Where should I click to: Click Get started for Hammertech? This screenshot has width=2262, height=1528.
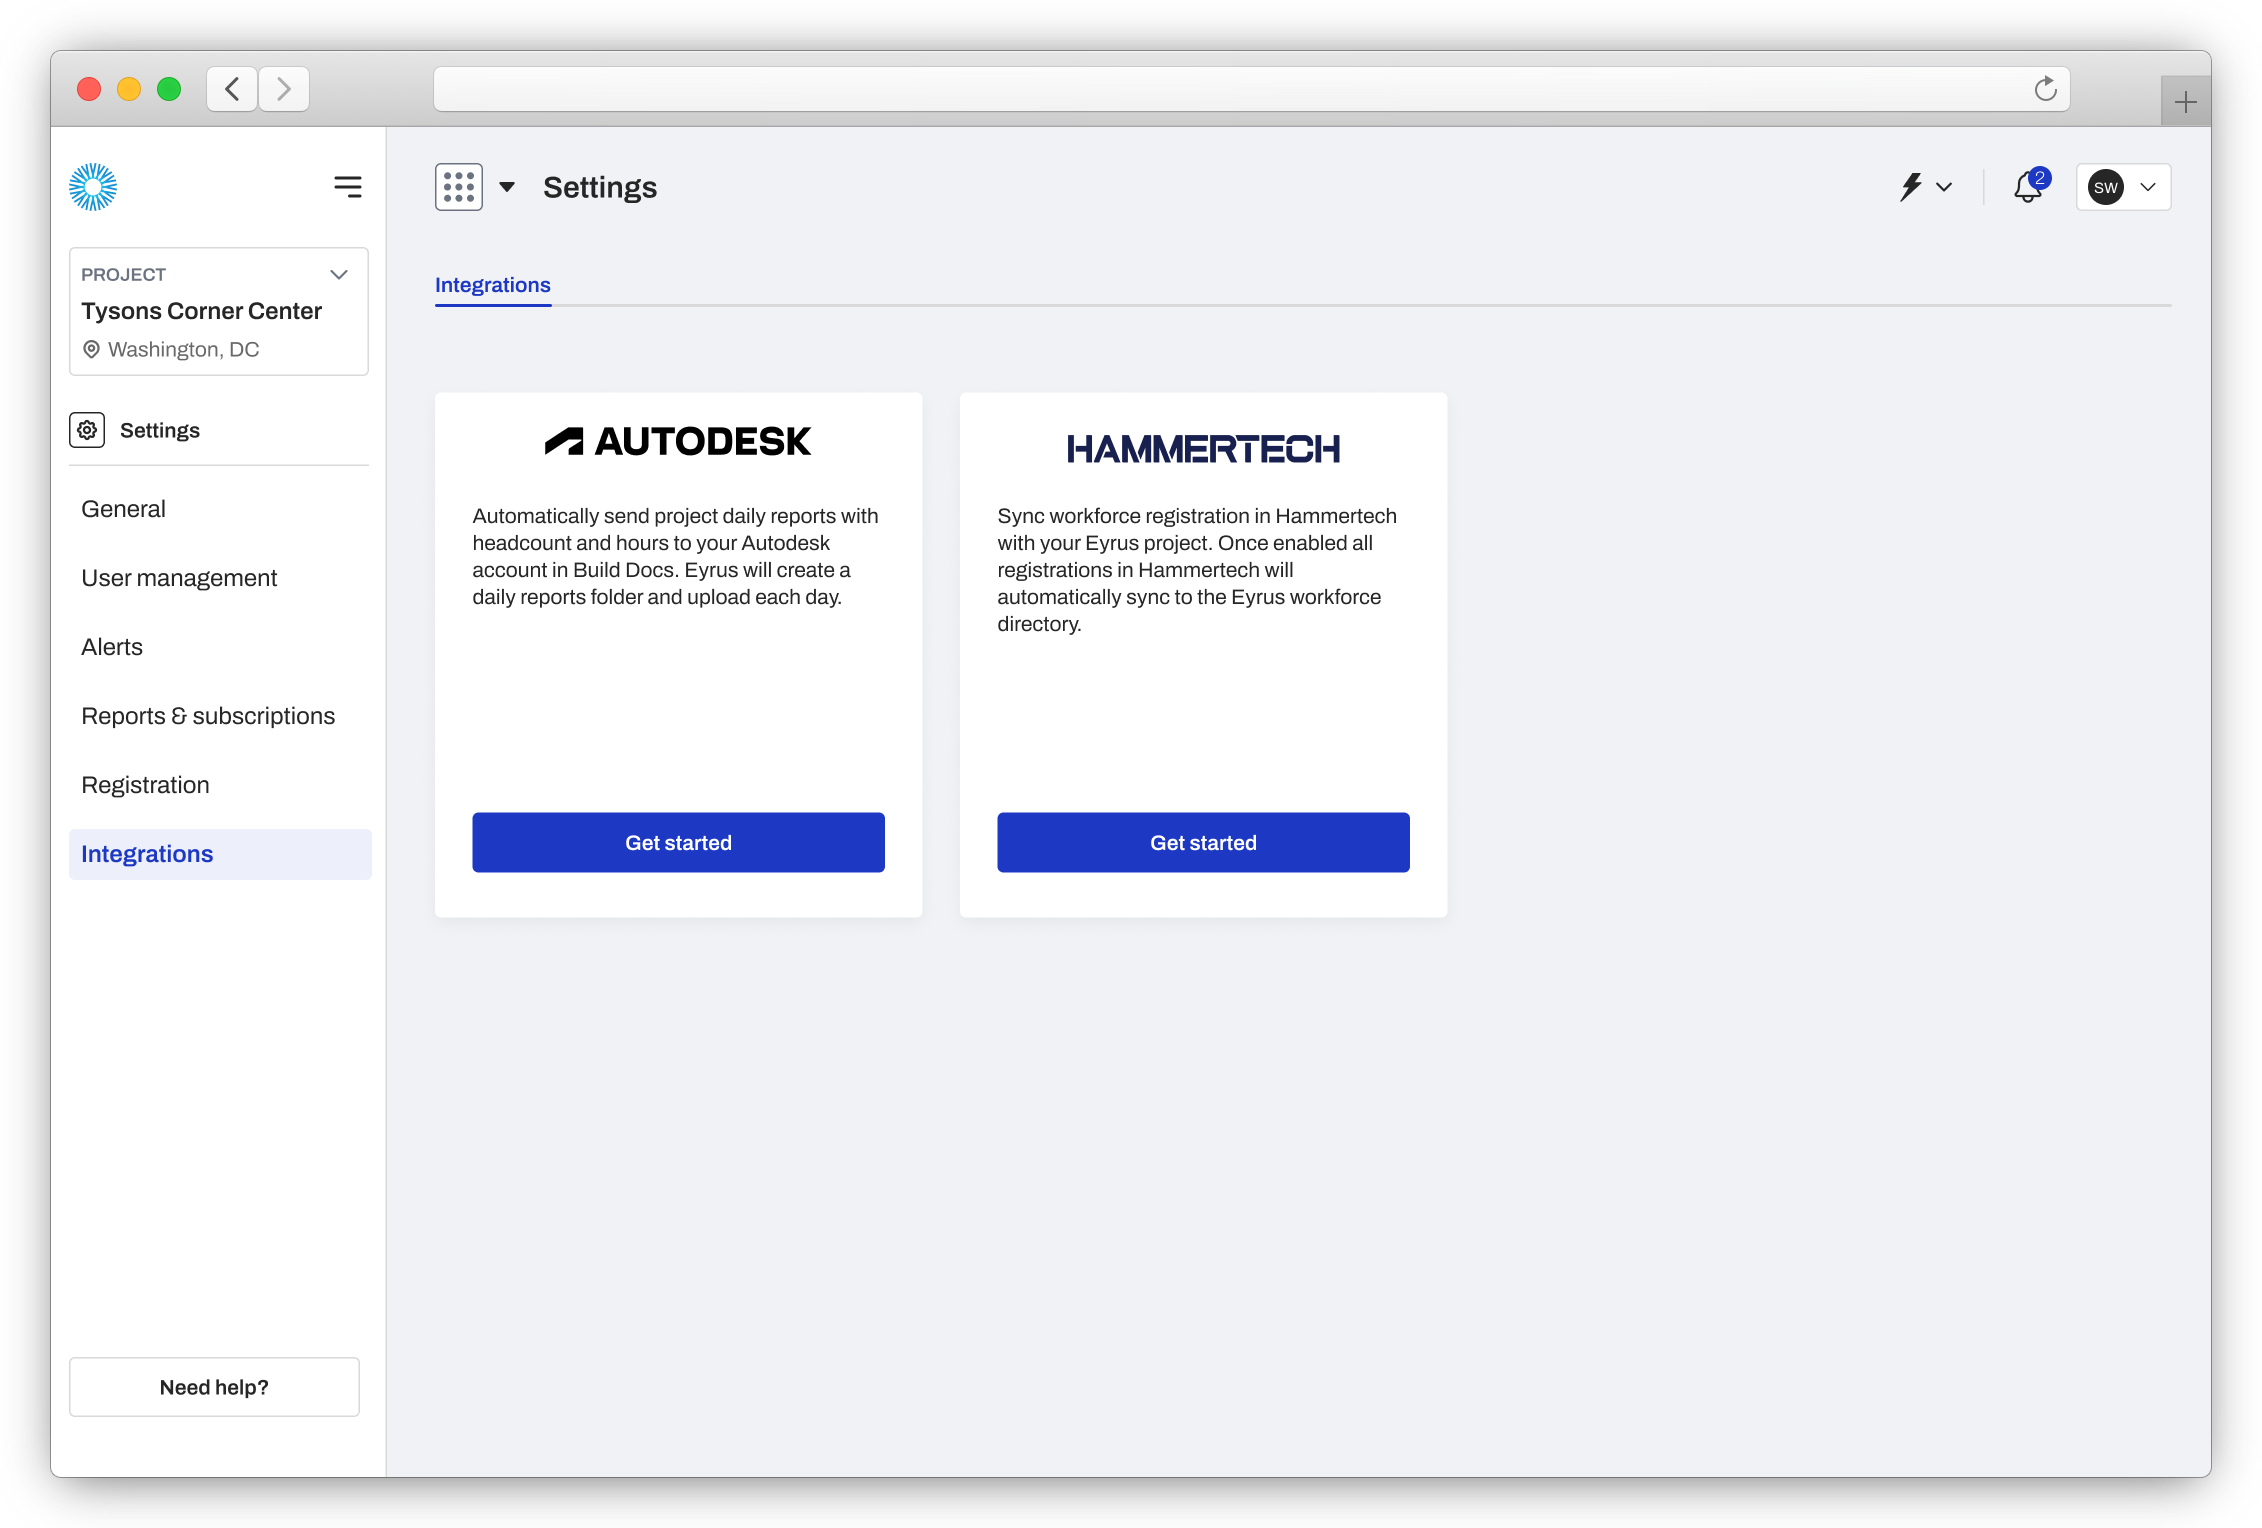pyautogui.click(x=1203, y=843)
